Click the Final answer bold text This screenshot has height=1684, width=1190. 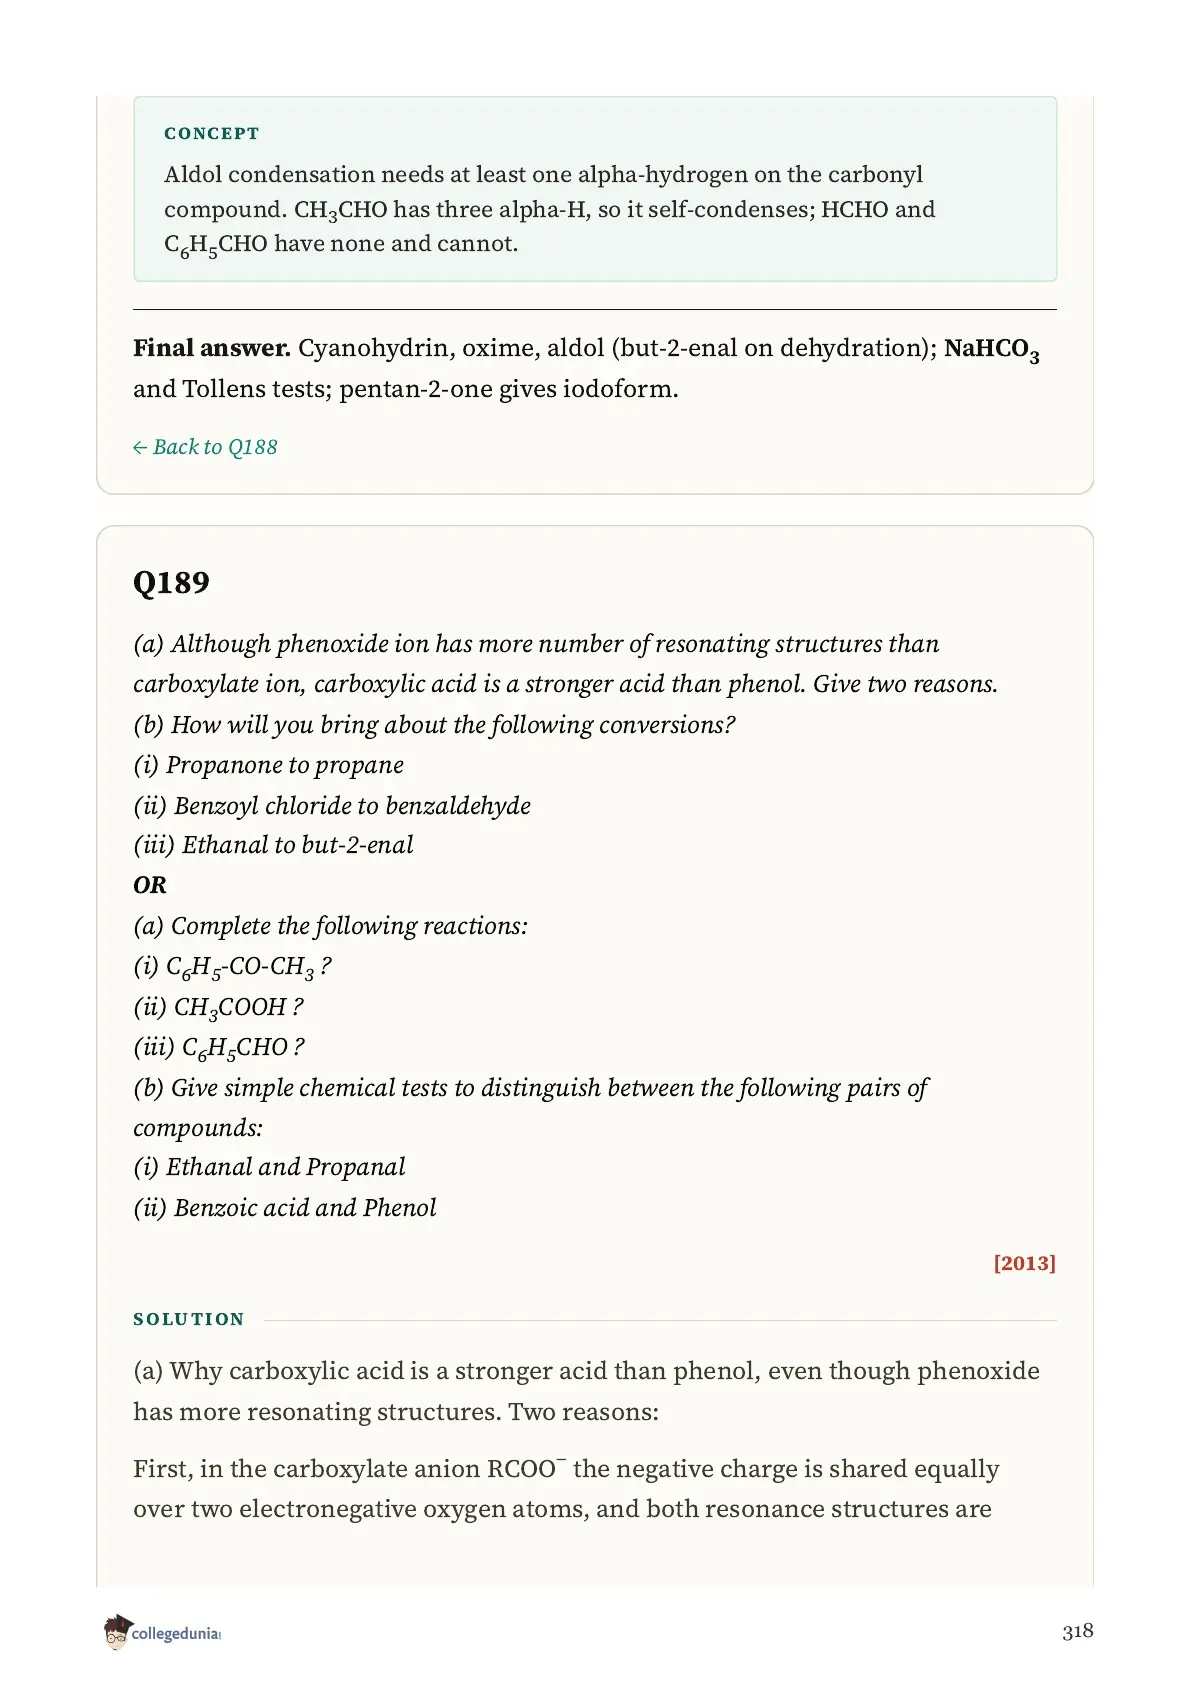(212, 348)
